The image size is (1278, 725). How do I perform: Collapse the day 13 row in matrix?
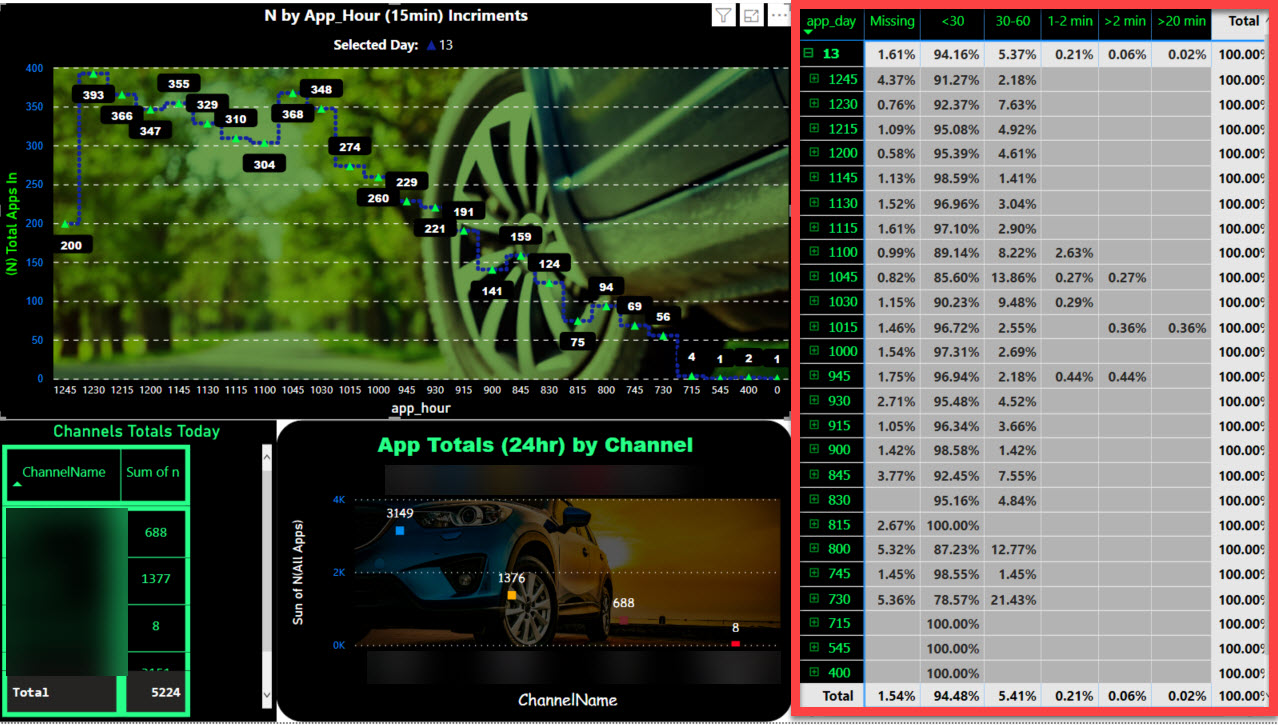[808, 53]
